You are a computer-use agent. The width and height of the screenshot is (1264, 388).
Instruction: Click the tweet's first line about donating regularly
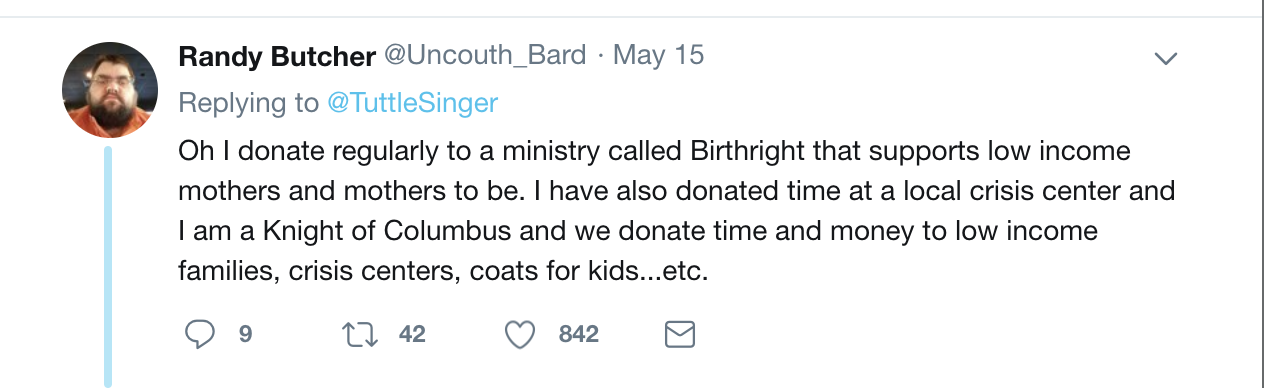(655, 152)
